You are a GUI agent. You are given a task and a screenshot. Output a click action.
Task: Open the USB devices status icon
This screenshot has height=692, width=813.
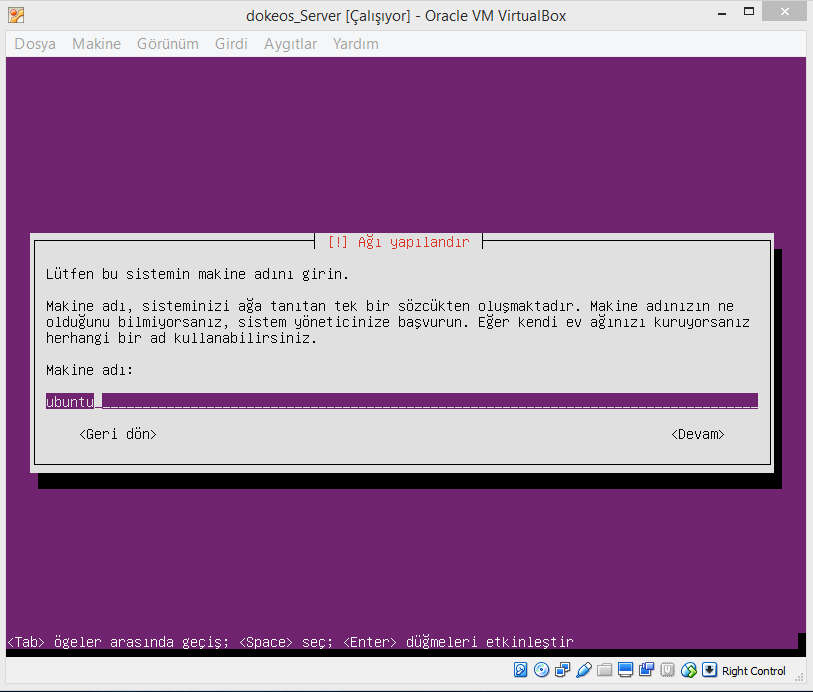584,670
